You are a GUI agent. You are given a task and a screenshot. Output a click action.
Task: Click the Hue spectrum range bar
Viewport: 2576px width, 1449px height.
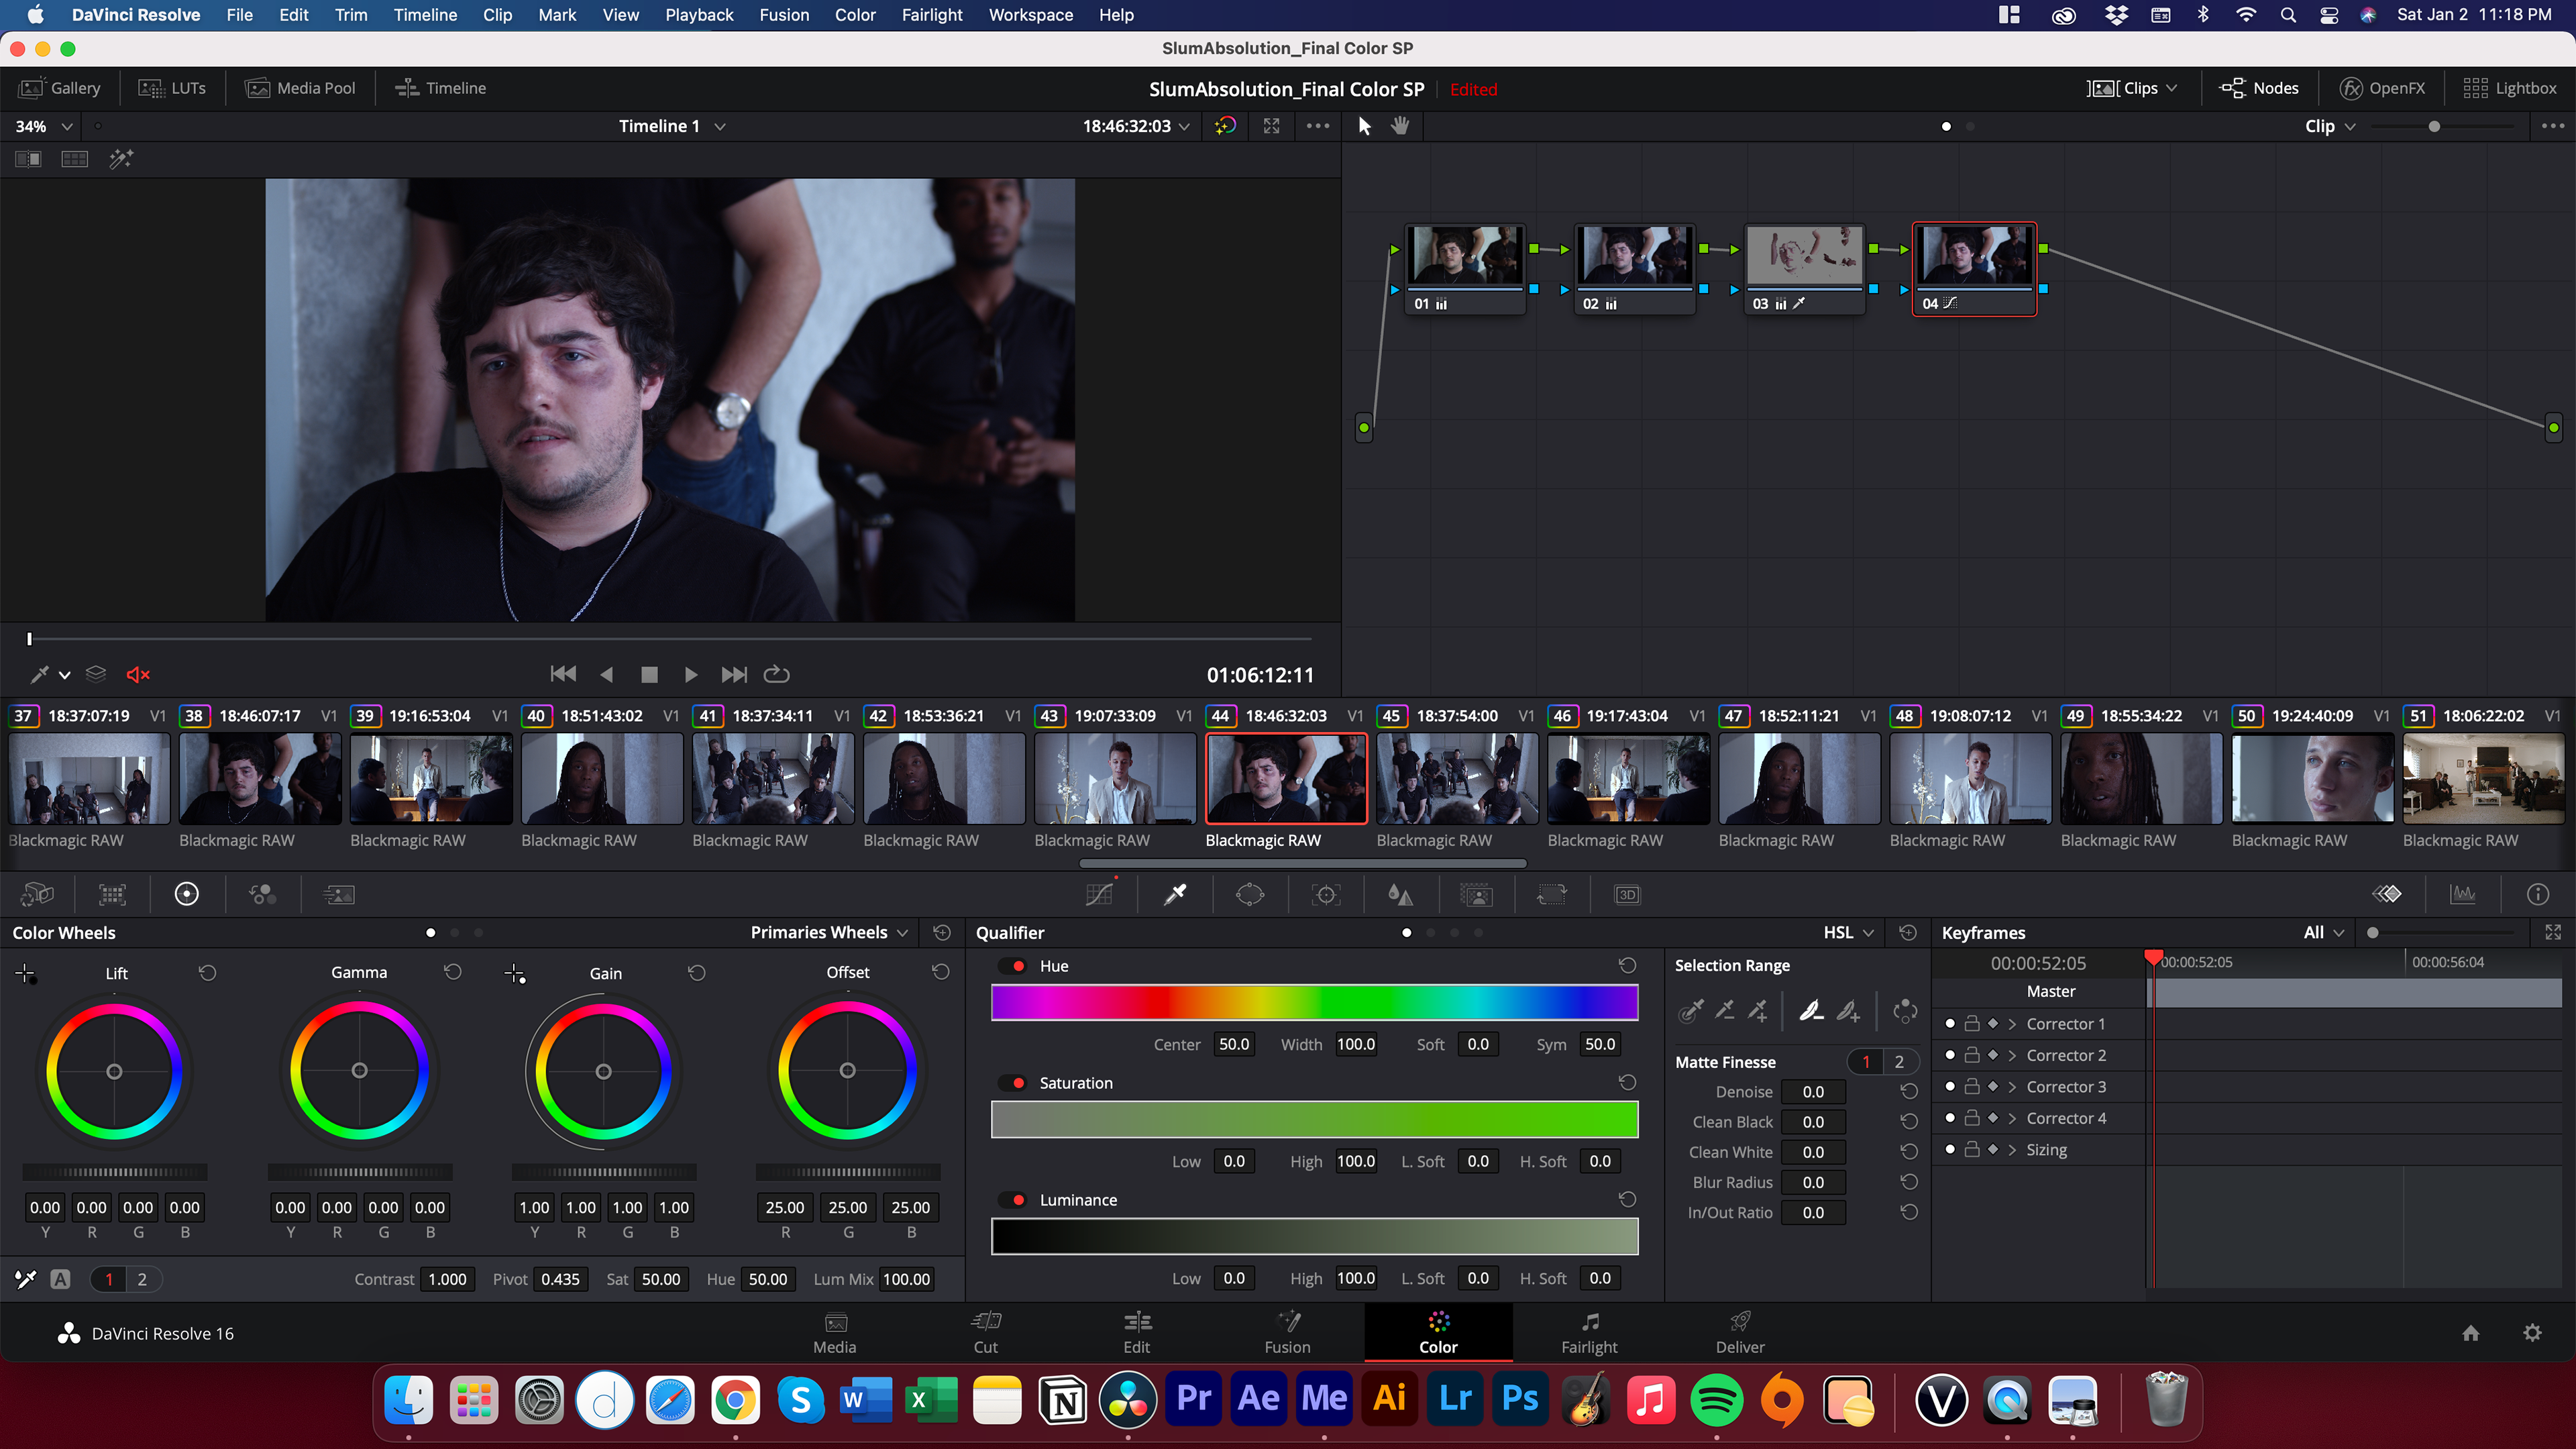click(x=1314, y=1002)
